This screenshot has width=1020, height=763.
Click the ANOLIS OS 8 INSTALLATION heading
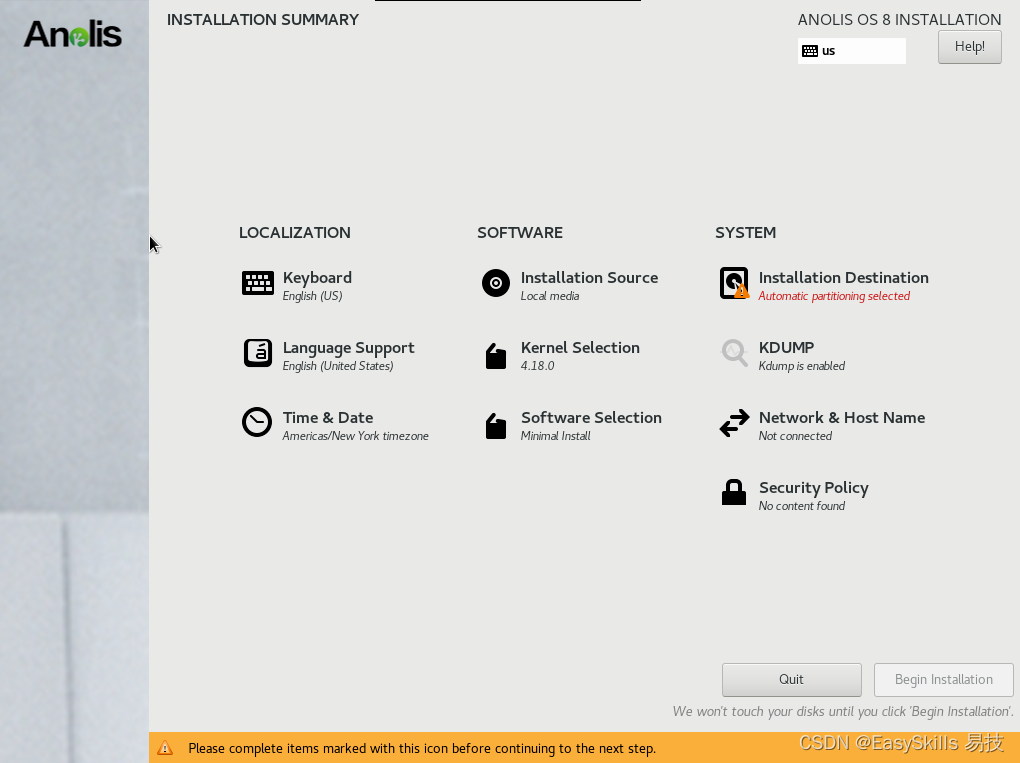tap(900, 20)
